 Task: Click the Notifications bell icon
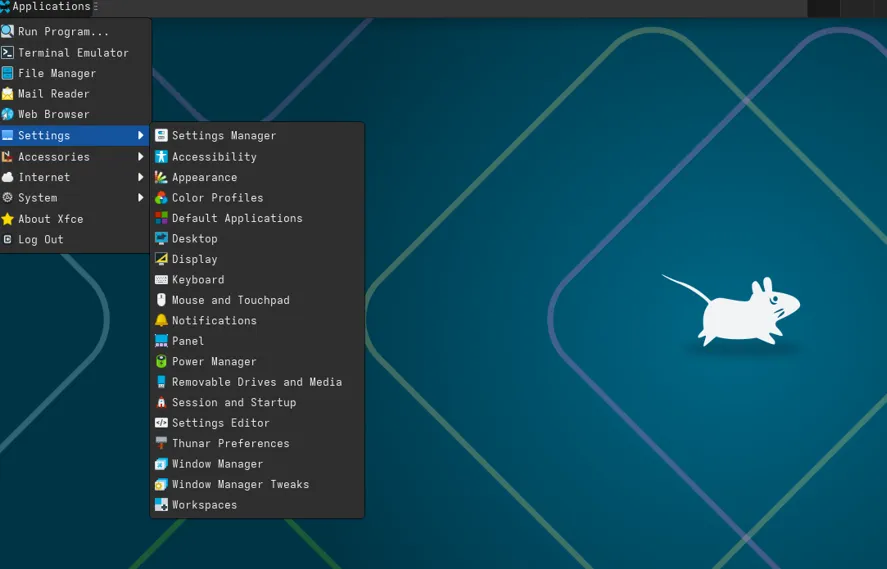(161, 320)
